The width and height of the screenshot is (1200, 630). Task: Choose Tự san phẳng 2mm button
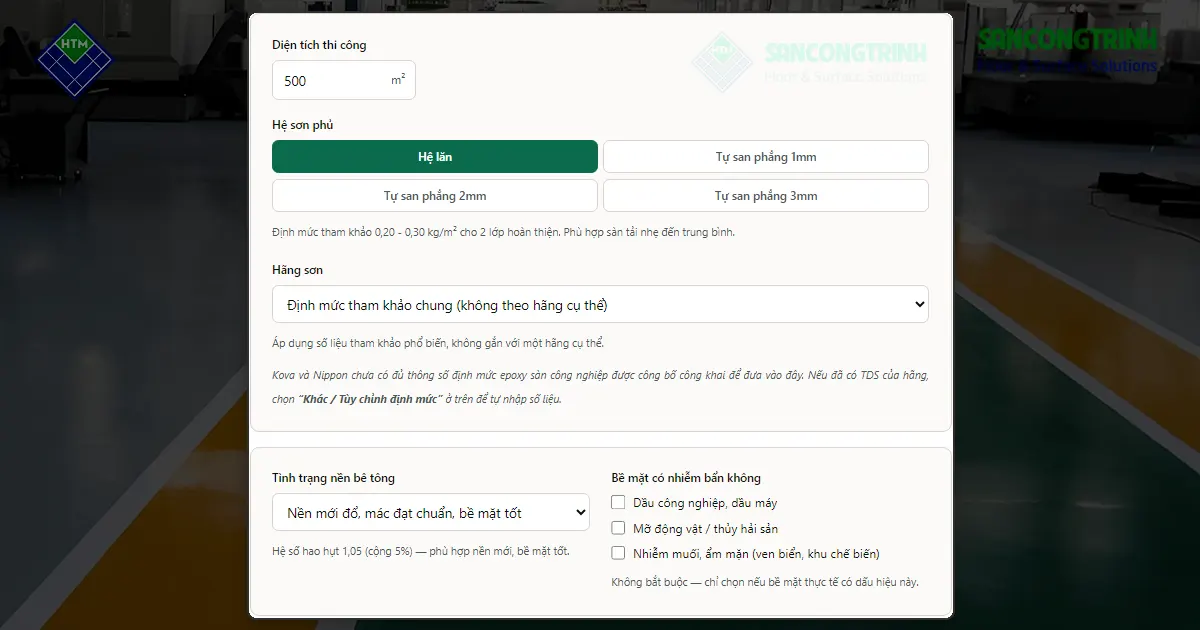pos(435,196)
